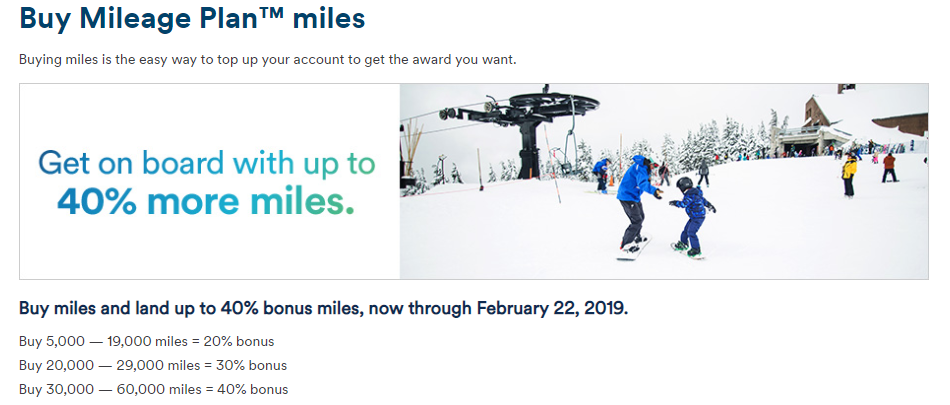
Task: Click the person in the red jacket
Action: click(889, 165)
